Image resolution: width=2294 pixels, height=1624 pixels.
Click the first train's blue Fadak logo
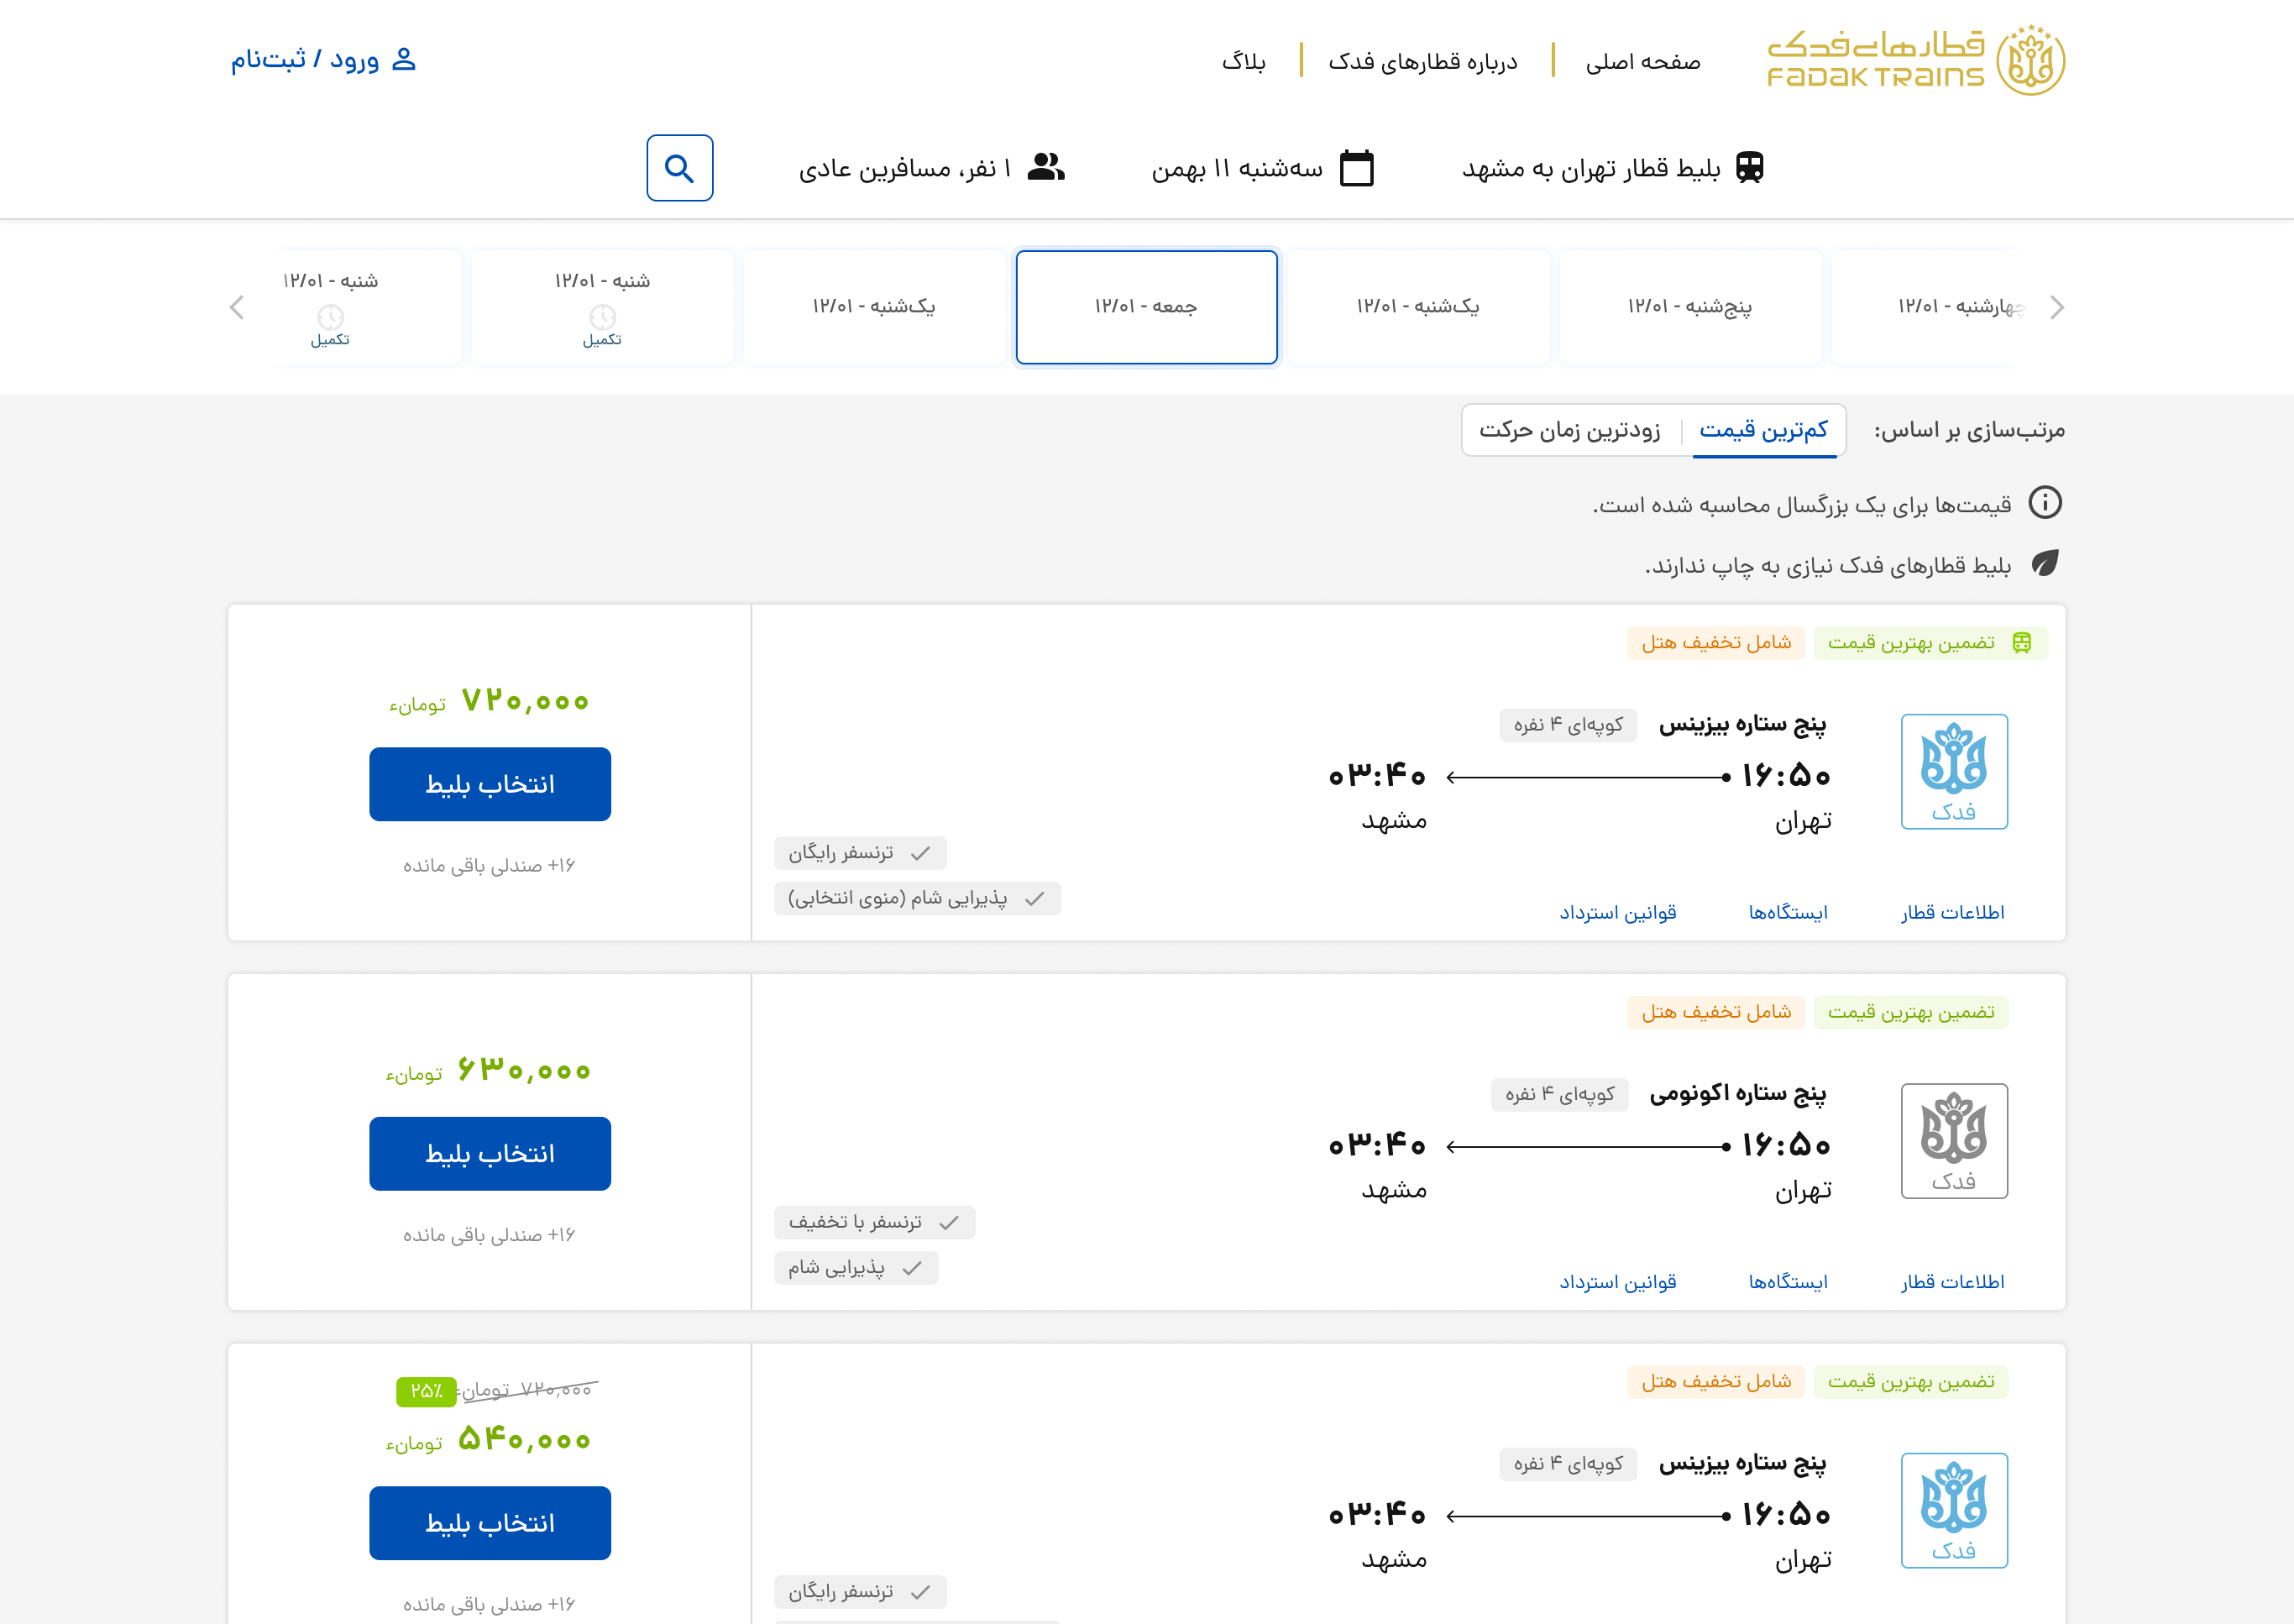click(x=1953, y=771)
